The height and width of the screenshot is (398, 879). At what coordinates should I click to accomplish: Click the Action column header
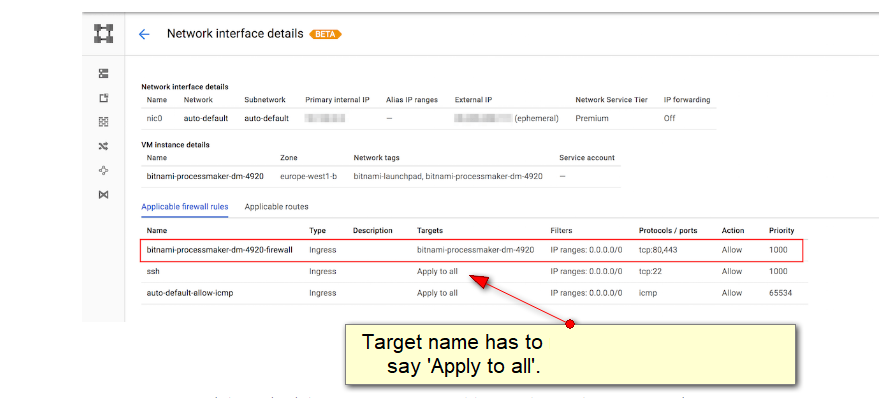pos(733,230)
